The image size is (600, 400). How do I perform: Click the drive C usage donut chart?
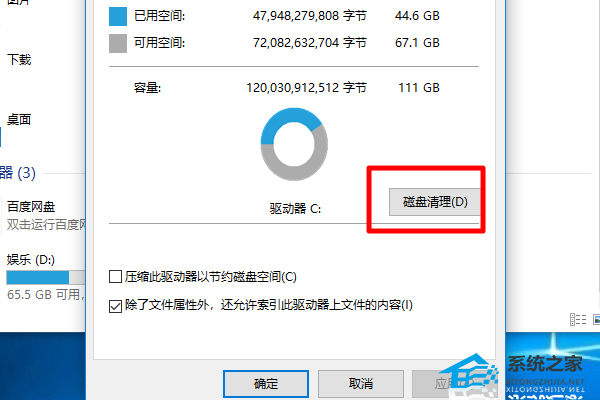tap(294, 144)
